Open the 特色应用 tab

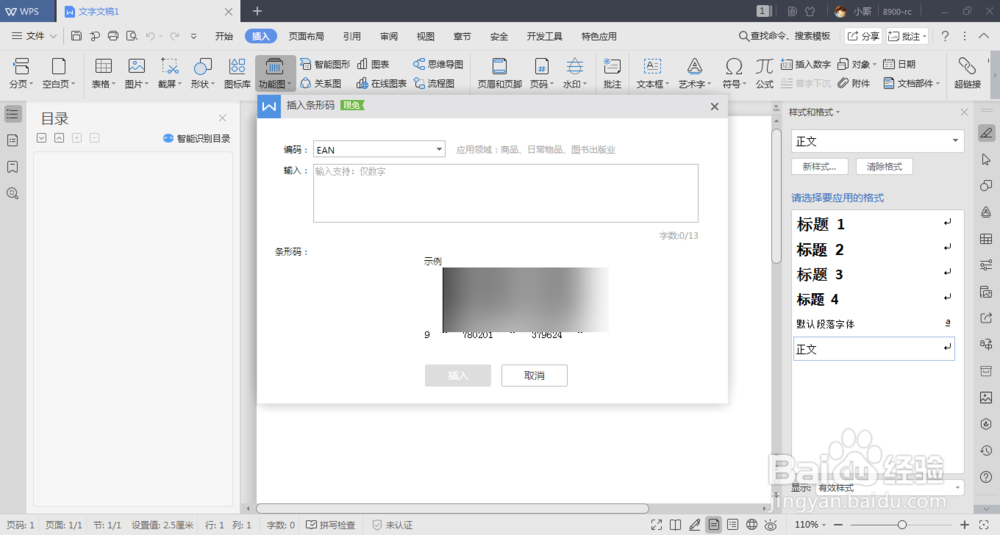[x=599, y=36]
